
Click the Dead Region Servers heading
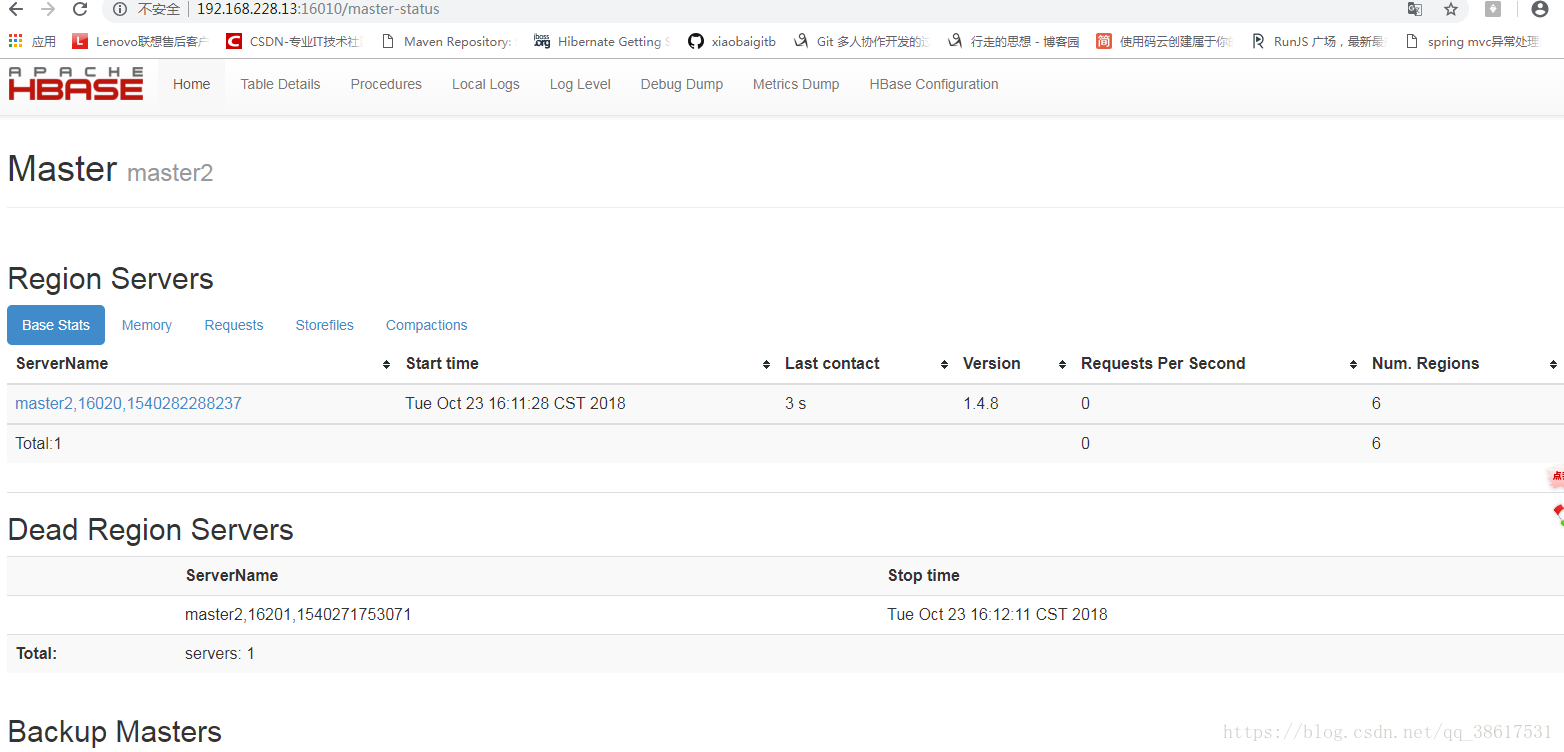click(x=150, y=529)
